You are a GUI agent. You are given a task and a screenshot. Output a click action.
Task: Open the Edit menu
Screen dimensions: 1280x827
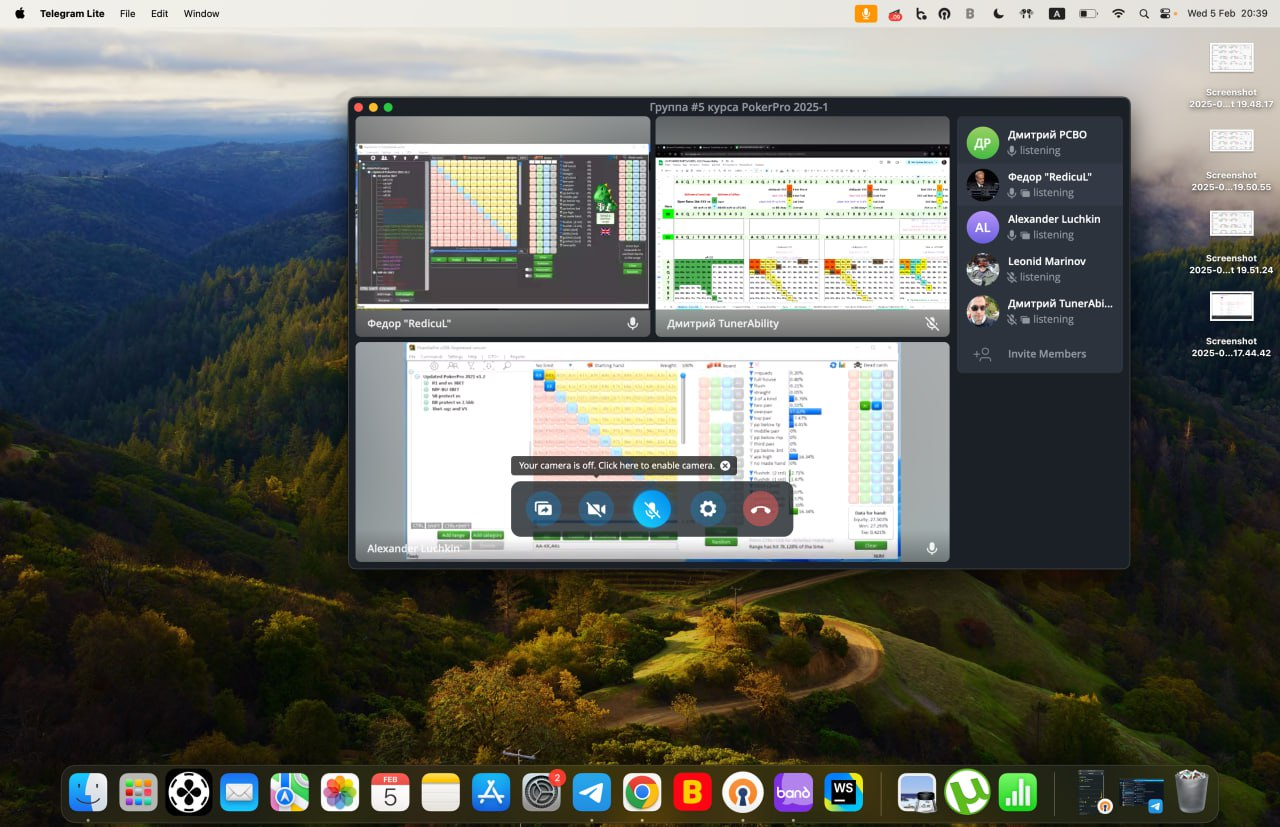point(159,14)
